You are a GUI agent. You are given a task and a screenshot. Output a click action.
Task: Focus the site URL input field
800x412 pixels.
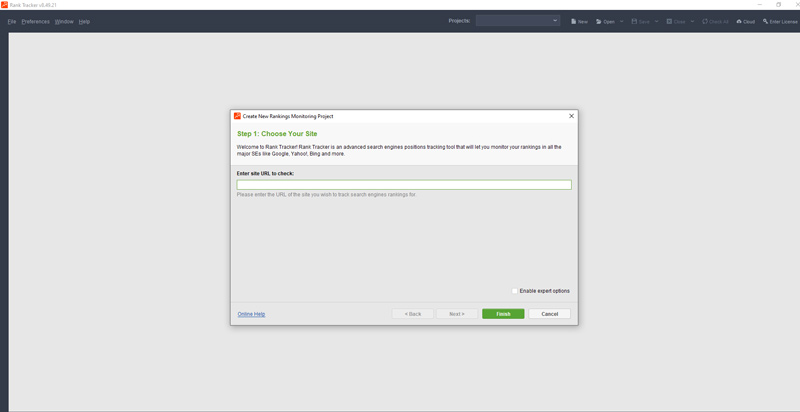pyautogui.click(x=404, y=185)
